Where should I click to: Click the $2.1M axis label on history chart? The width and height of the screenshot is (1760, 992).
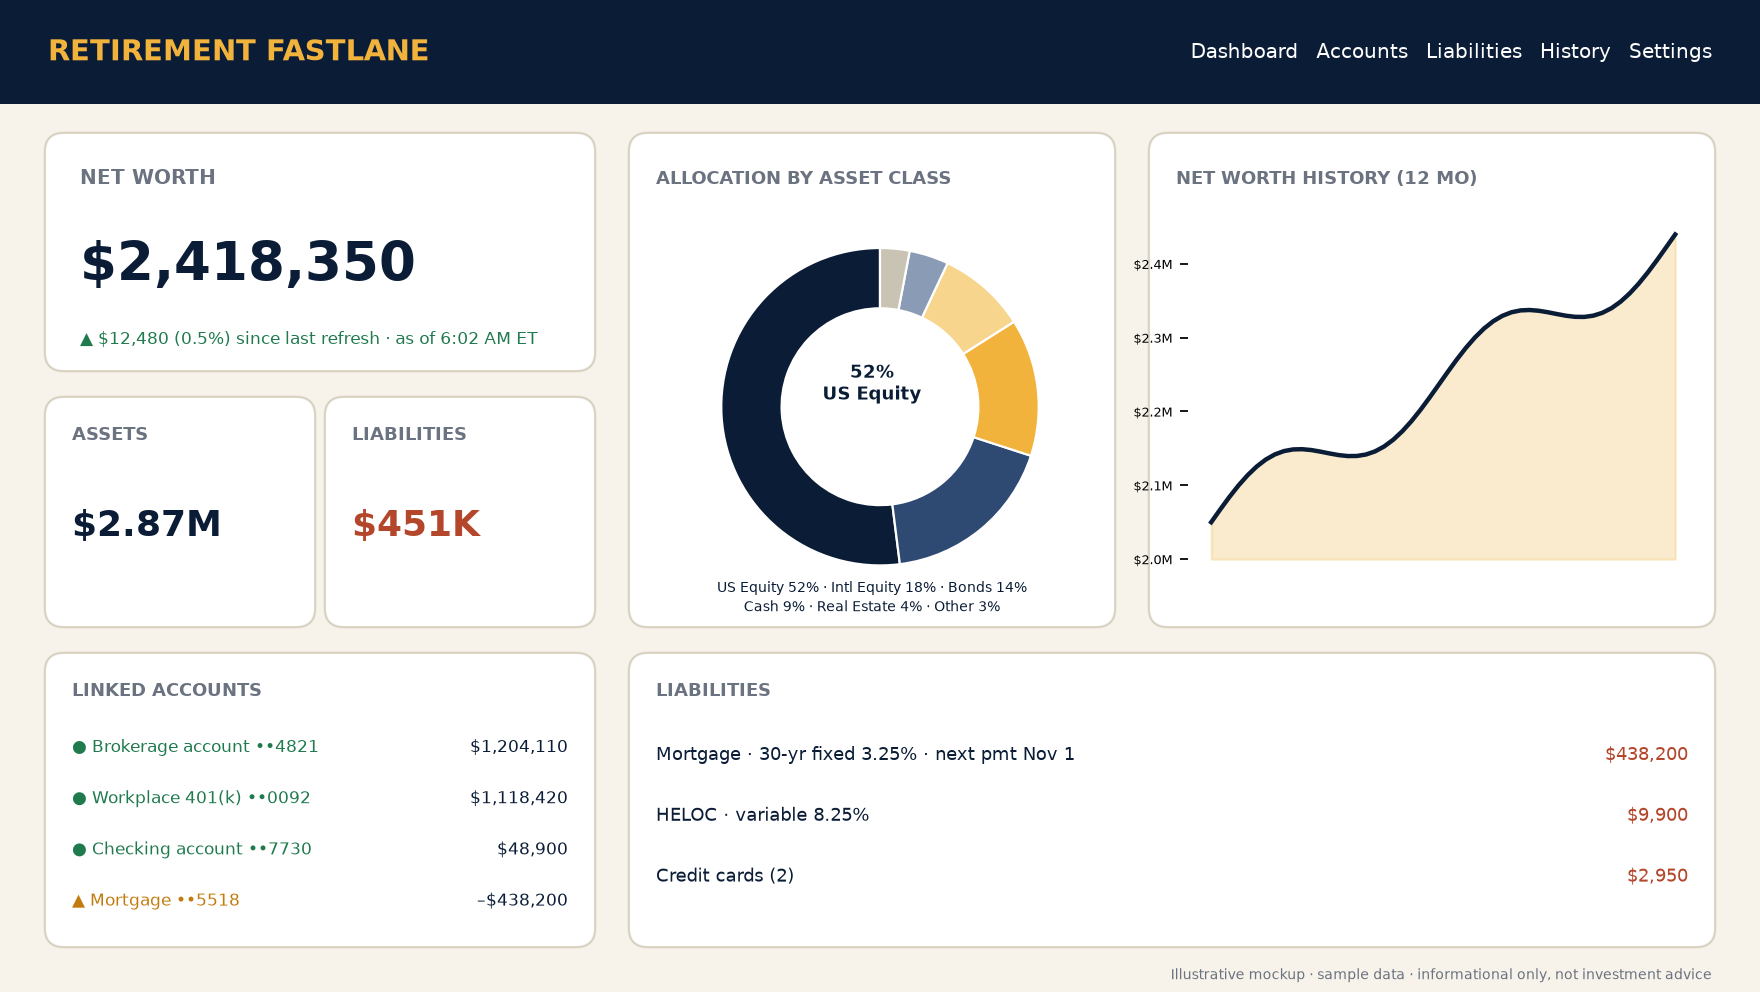1153,486
